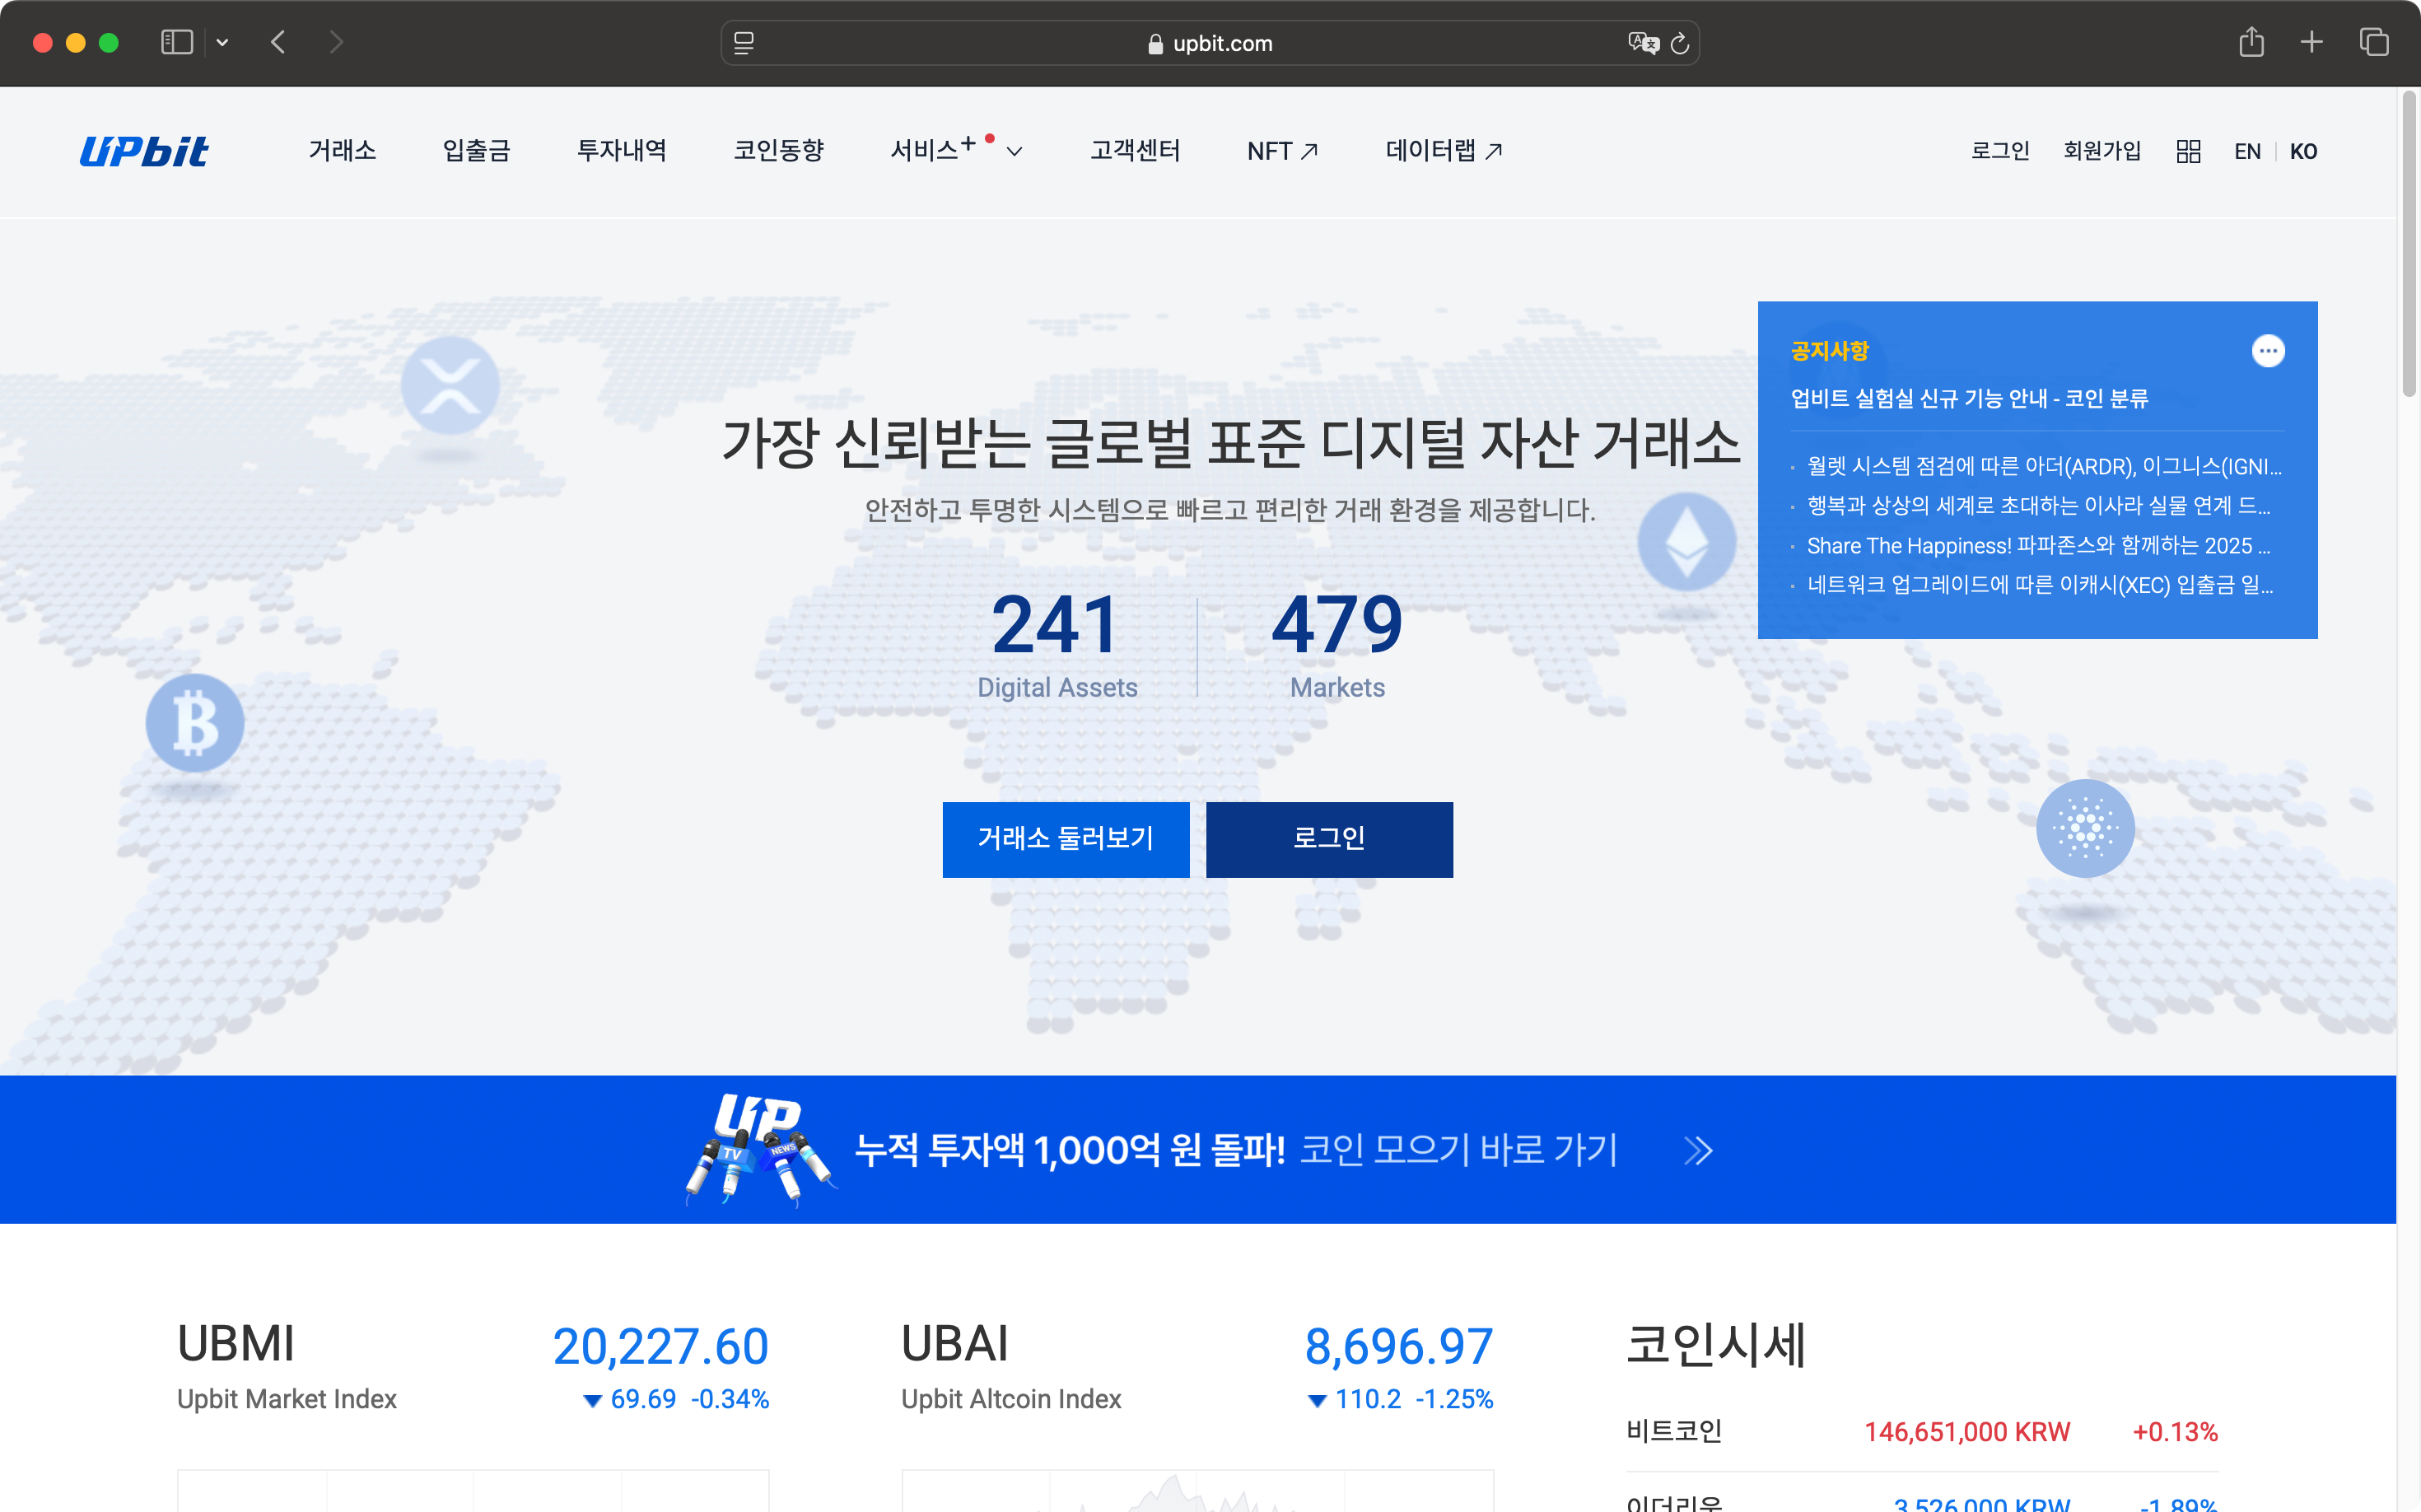Click 거래소 둘러보기 button
Viewport: 2421px width, 1512px height.
pyautogui.click(x=1066, y=839)
